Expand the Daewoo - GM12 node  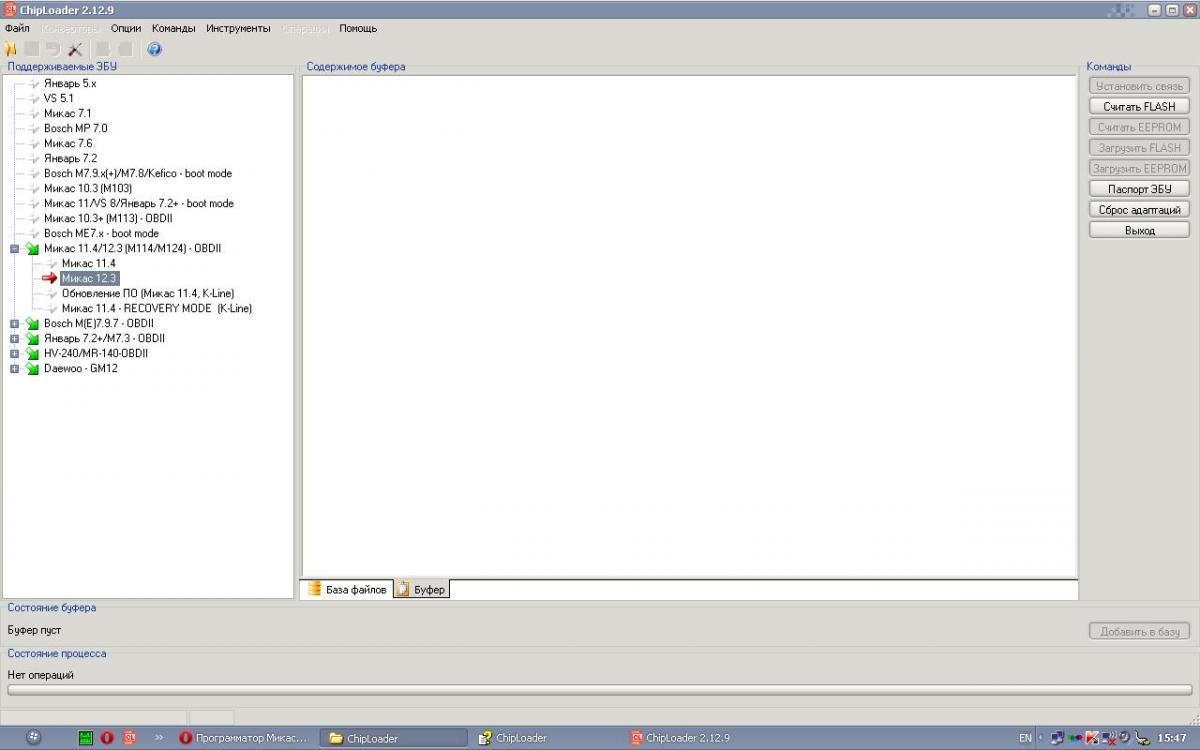[x=14, y=368]
